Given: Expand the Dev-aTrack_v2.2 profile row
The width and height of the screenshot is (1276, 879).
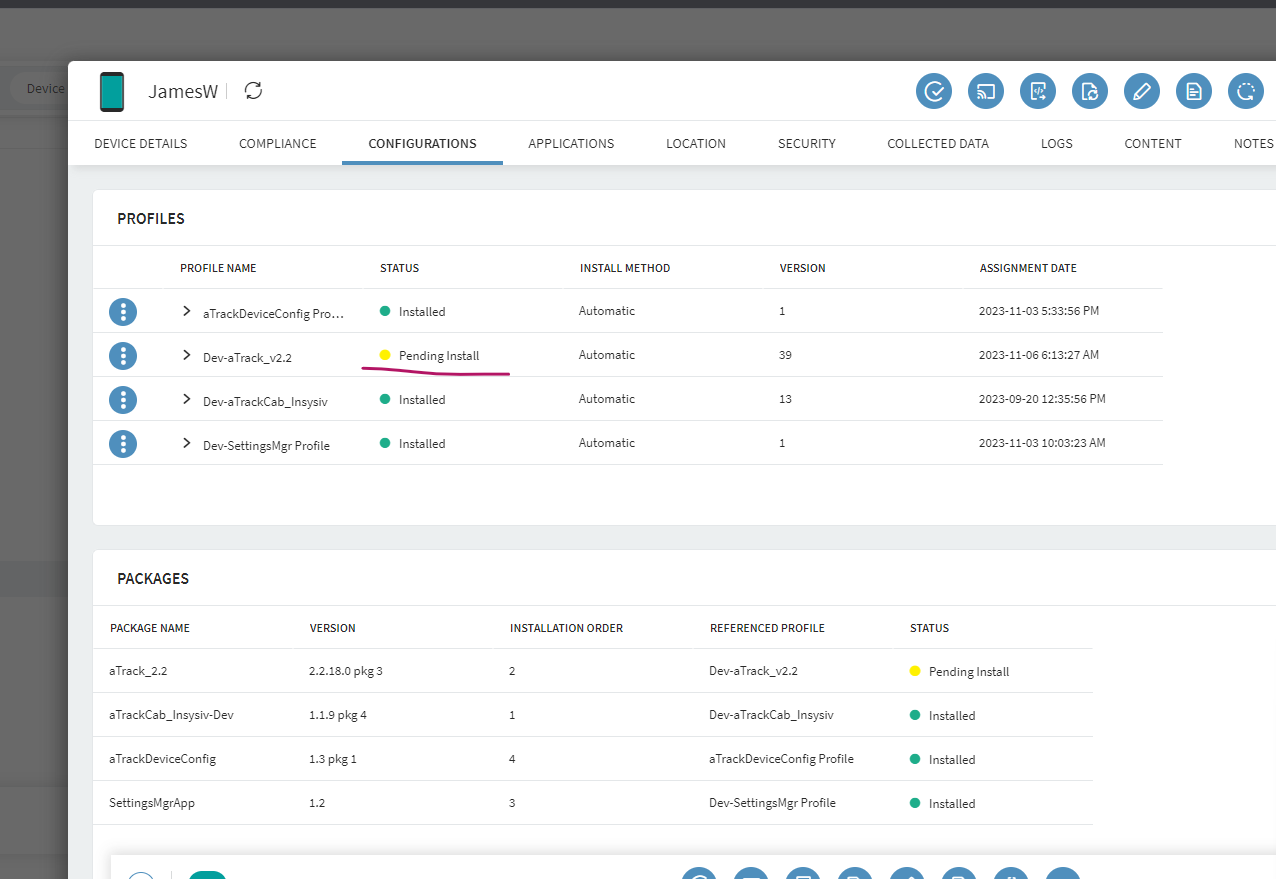Looking at the screenshot, I should pos(186,355).
